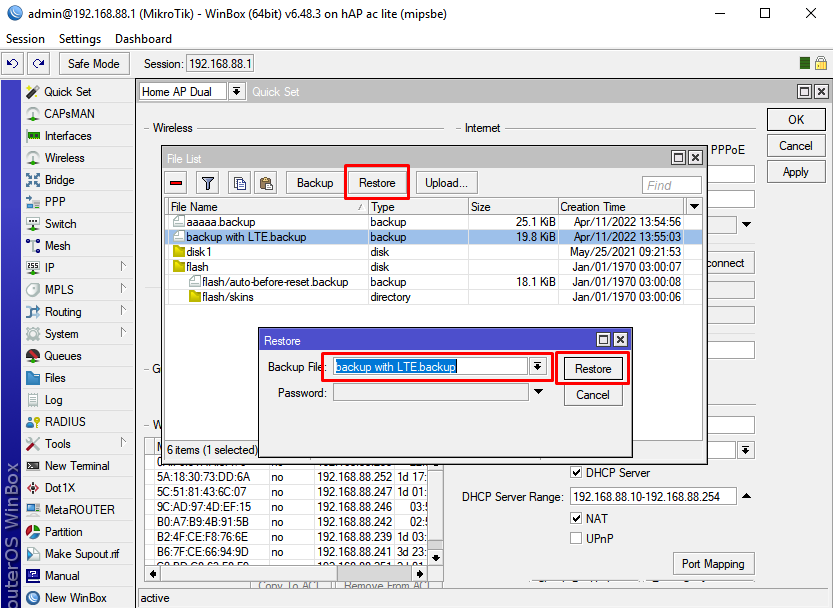The width and height of the screenshot is (833, 608).
Task: Open Interfaces from the sidebar
Action: click(68, 136)
